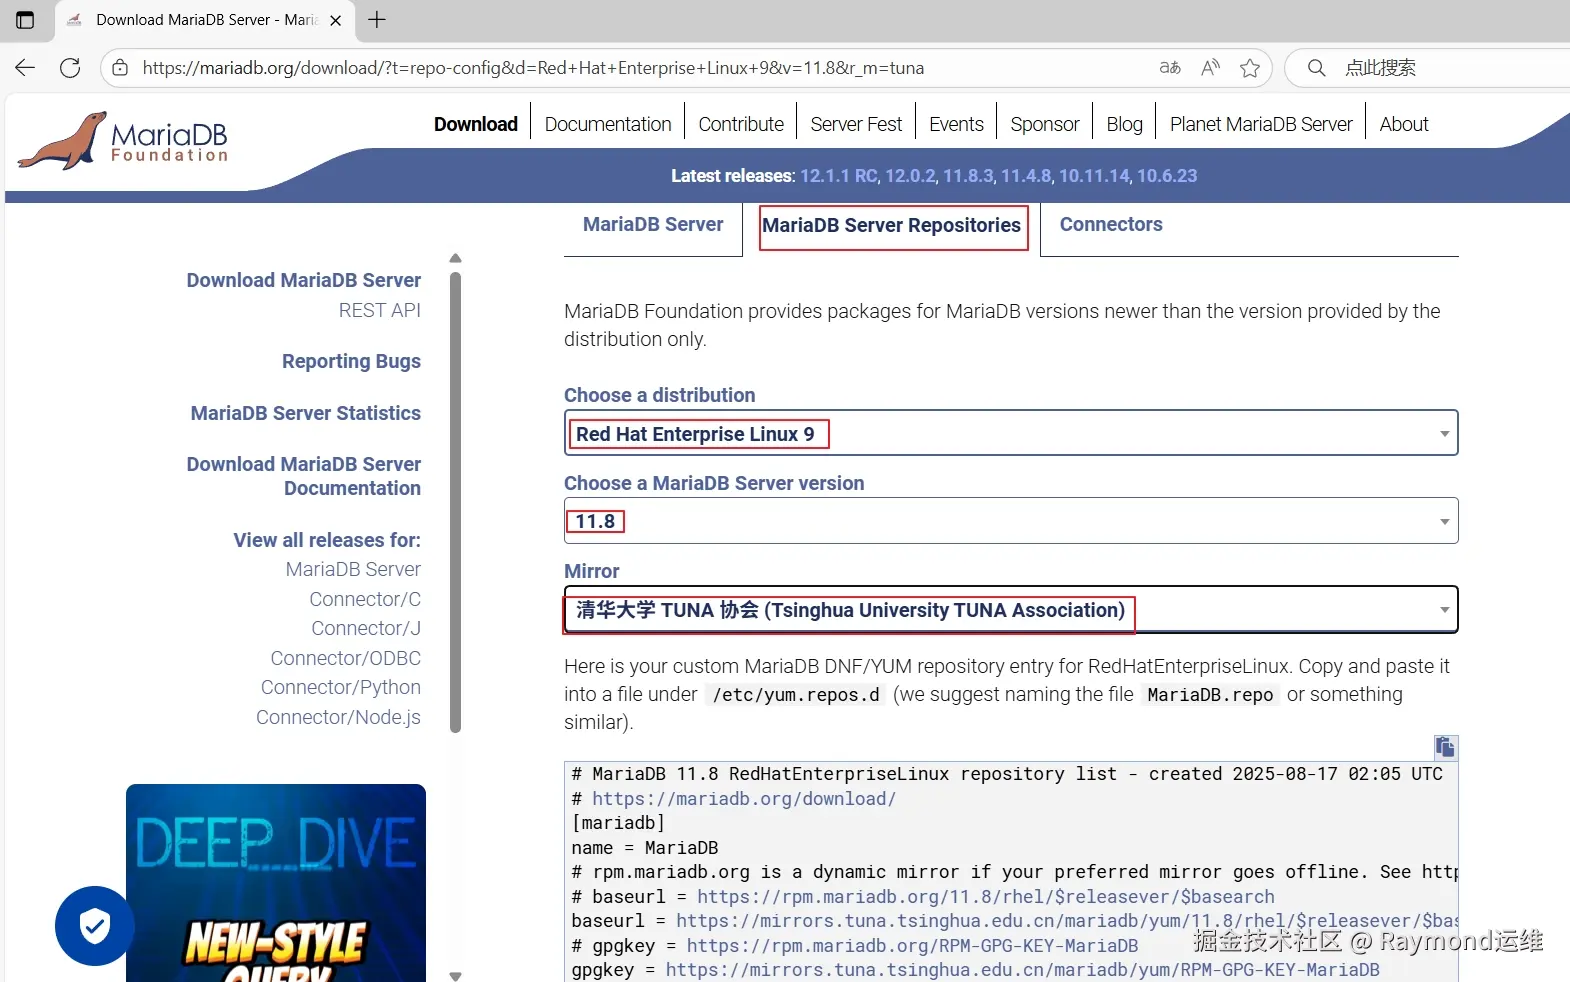The width and height of the screenshot is (1570, 982).
Task: Click the browser back arrow
Action: tap(25, 68)
